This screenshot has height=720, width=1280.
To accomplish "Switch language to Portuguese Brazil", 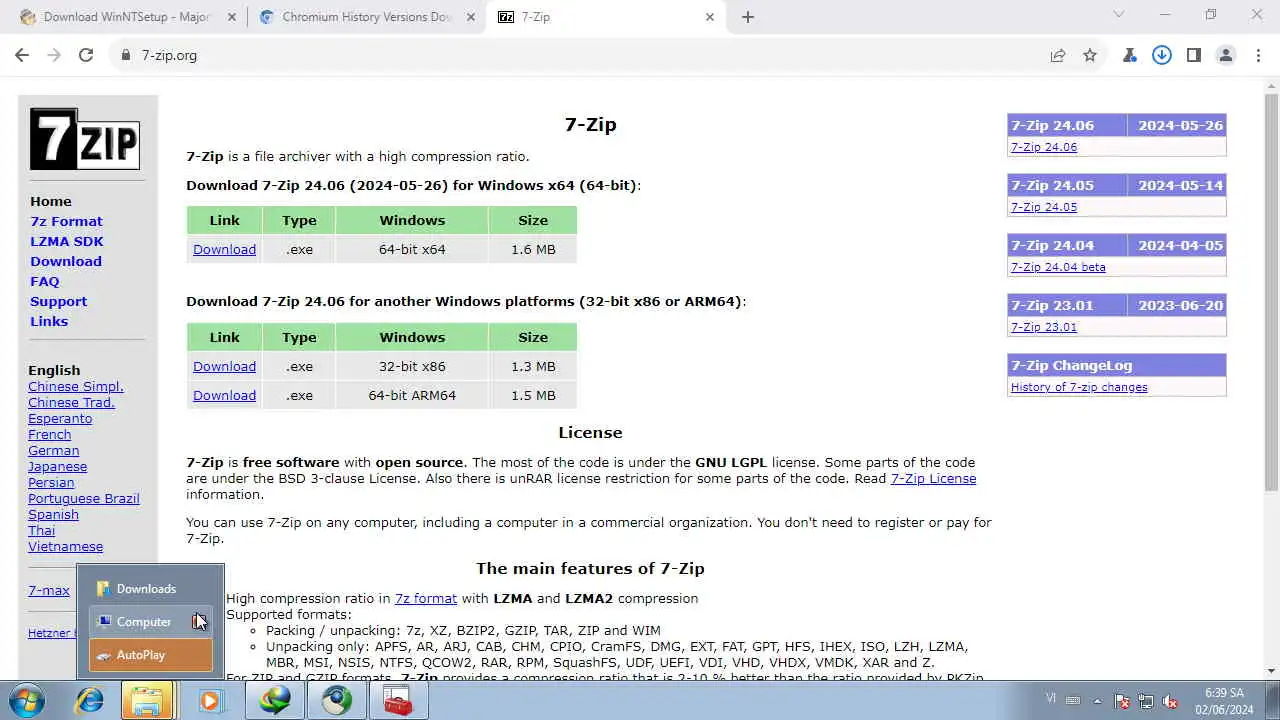I will click(84, 498).
